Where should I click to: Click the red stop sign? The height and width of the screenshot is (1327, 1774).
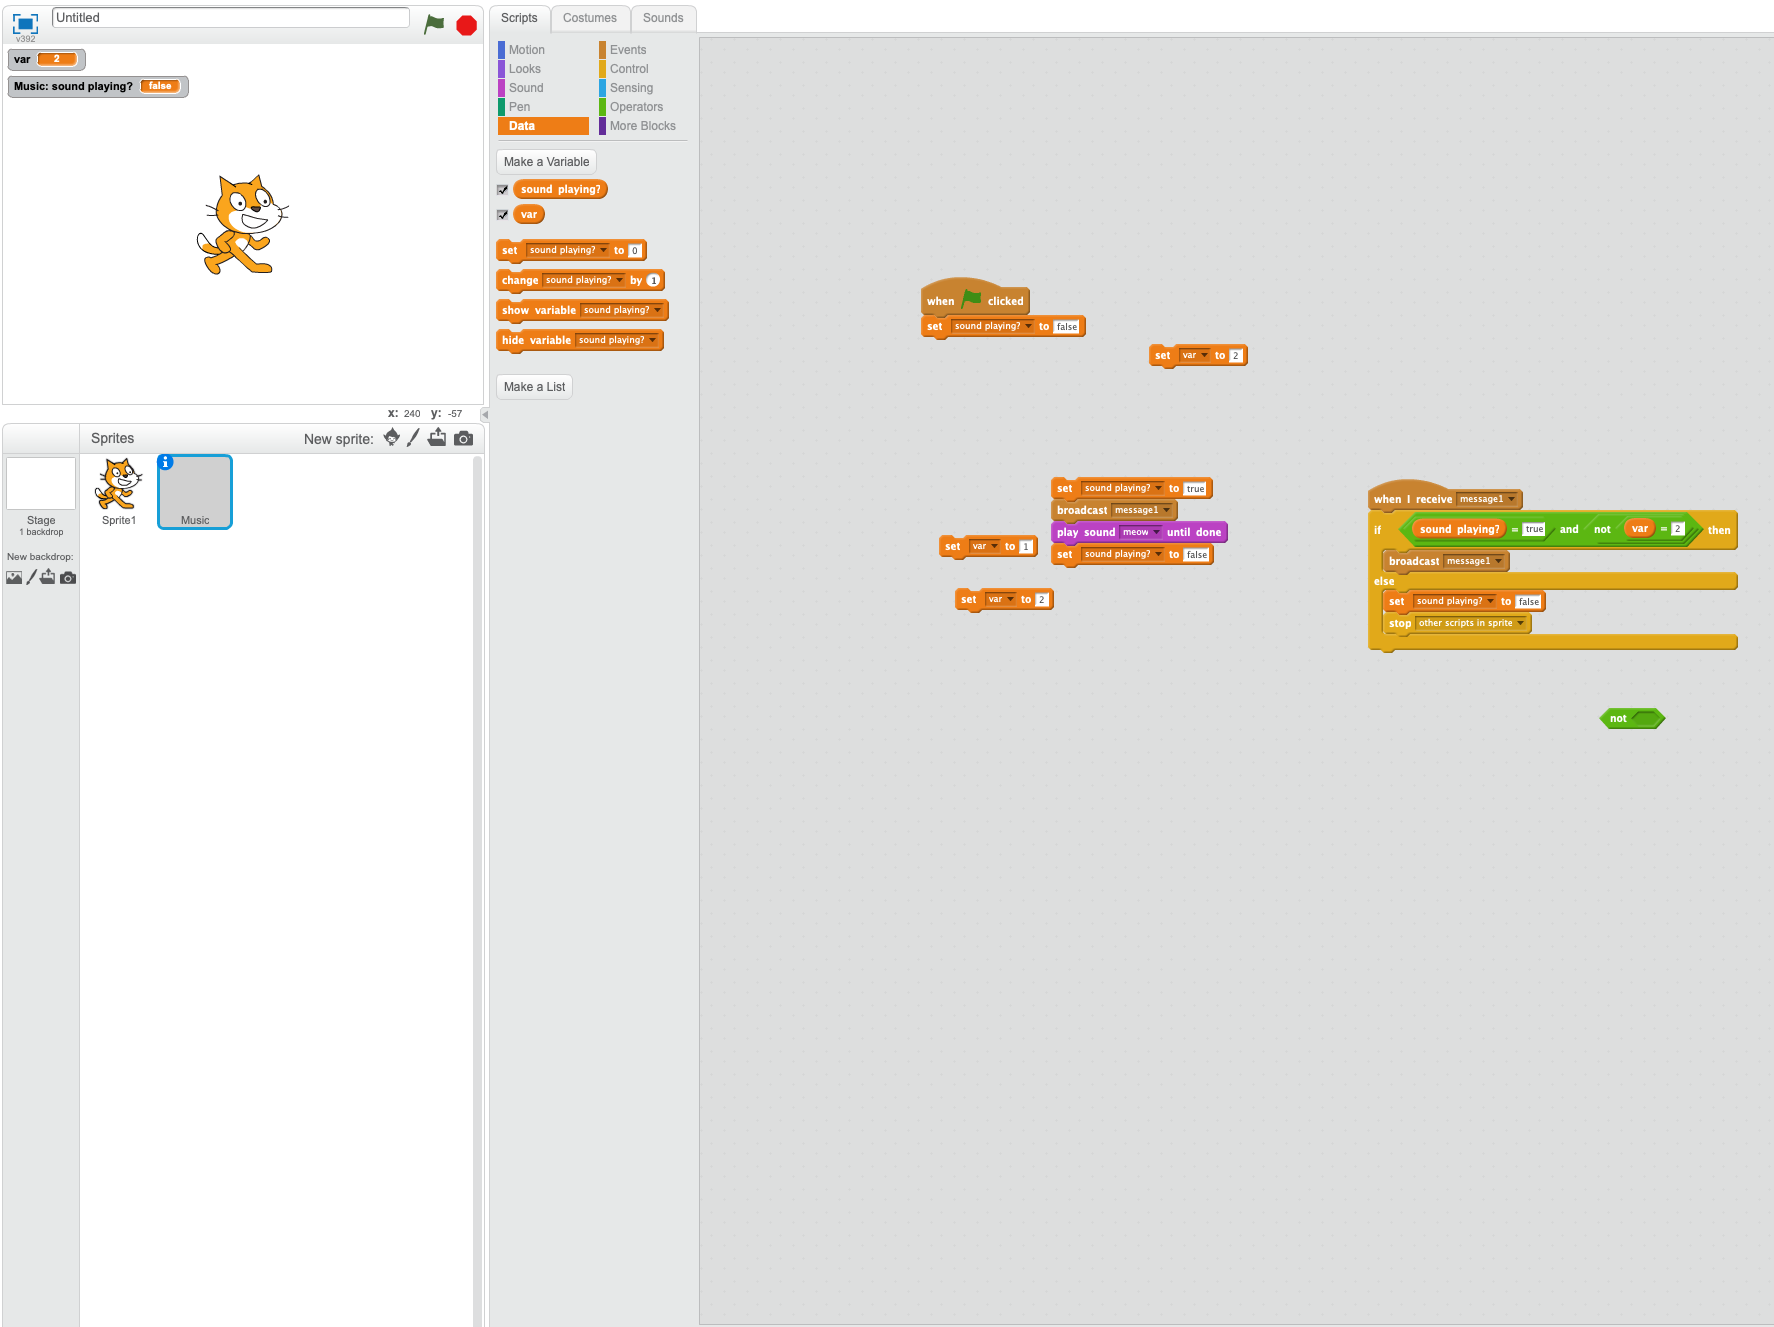pyautogui.click(x=466, y=24)
